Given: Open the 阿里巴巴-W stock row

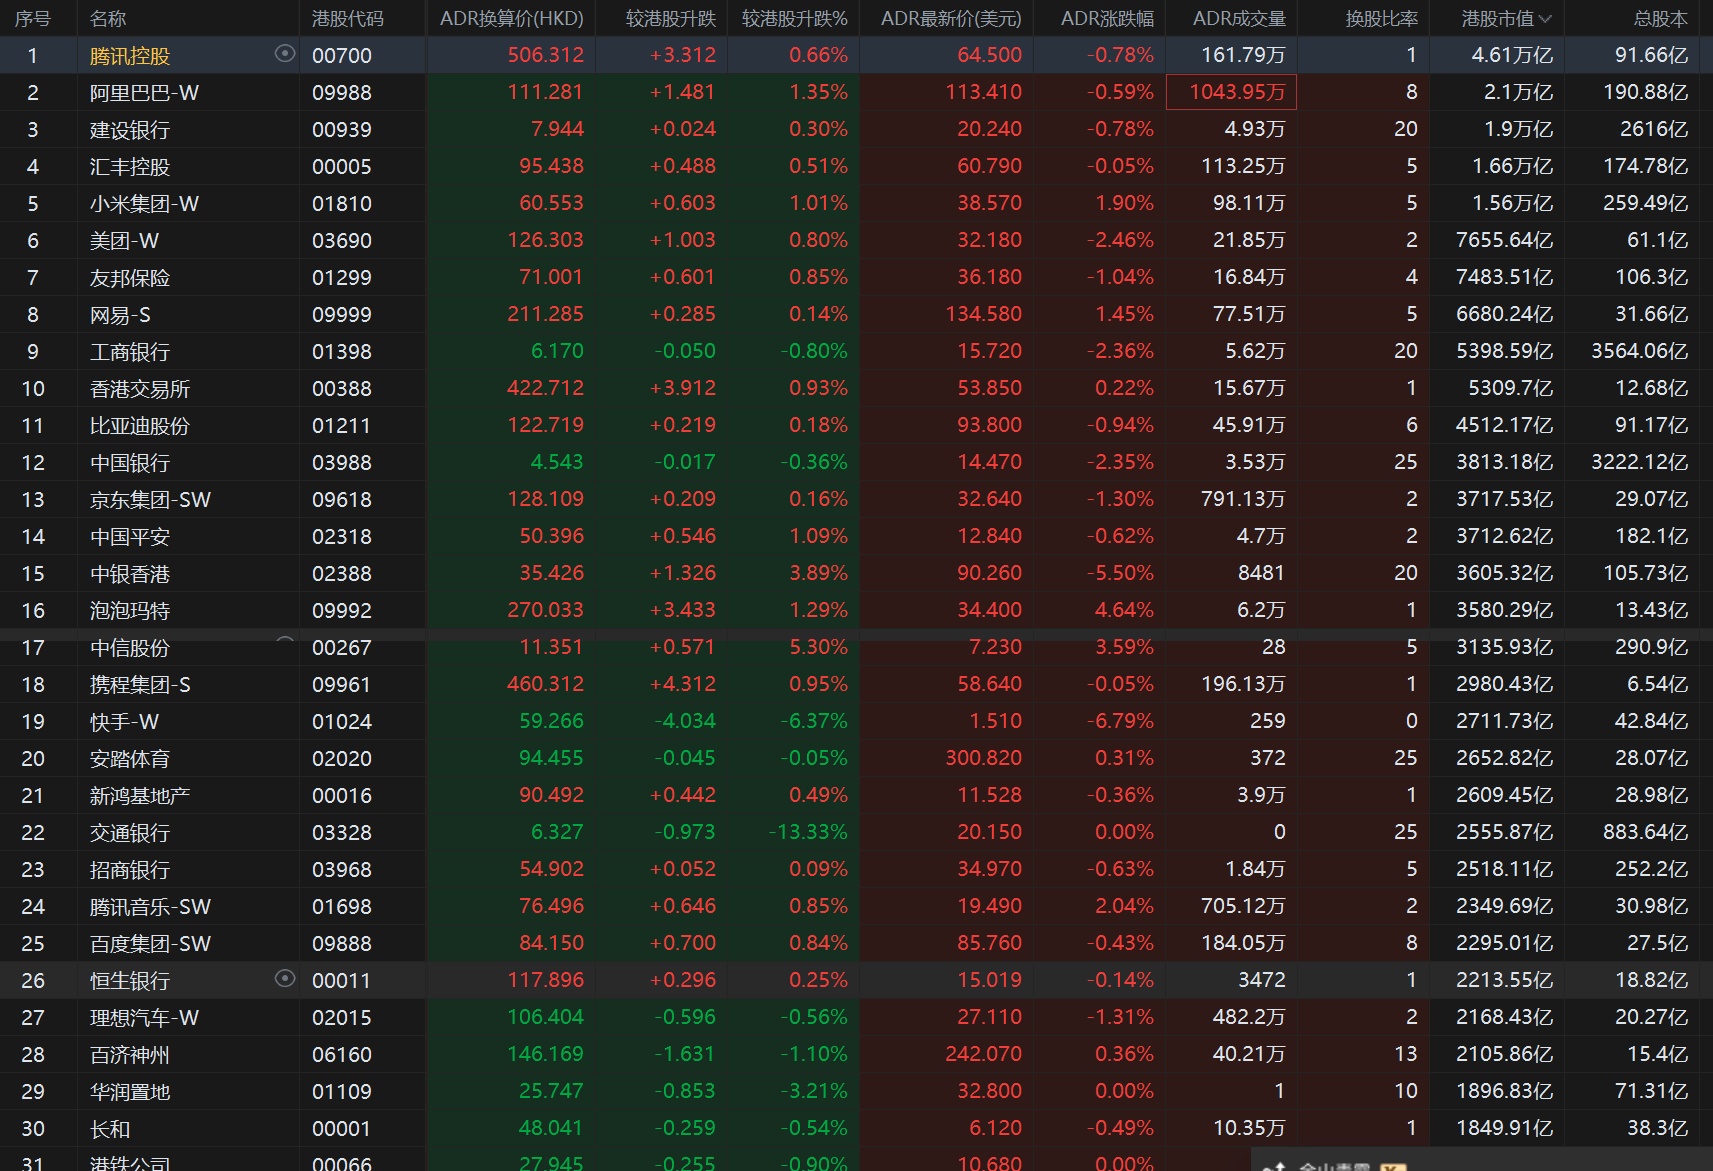Looking at the screenshot, I should click(144, 93).
